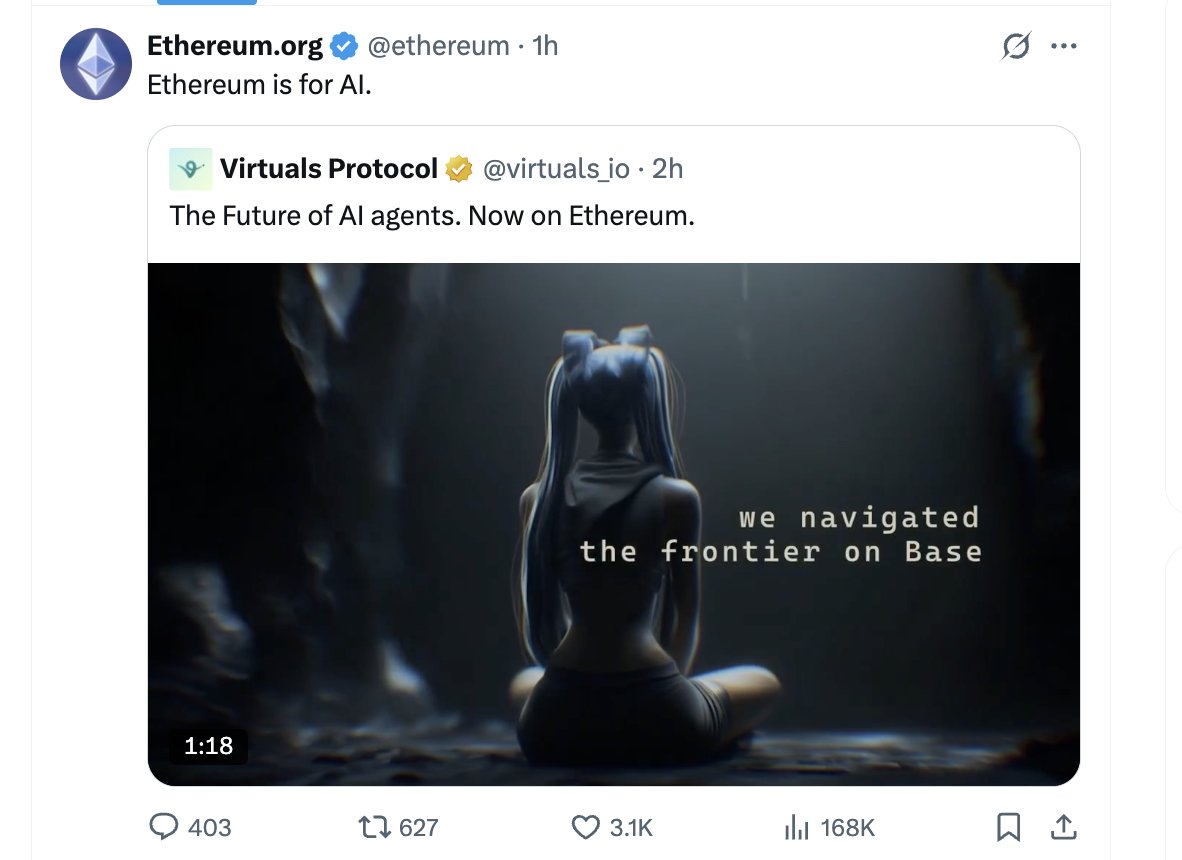Click the Grok explain post icon
This screenshot has height=860, width=1182.
[1015, 46]
